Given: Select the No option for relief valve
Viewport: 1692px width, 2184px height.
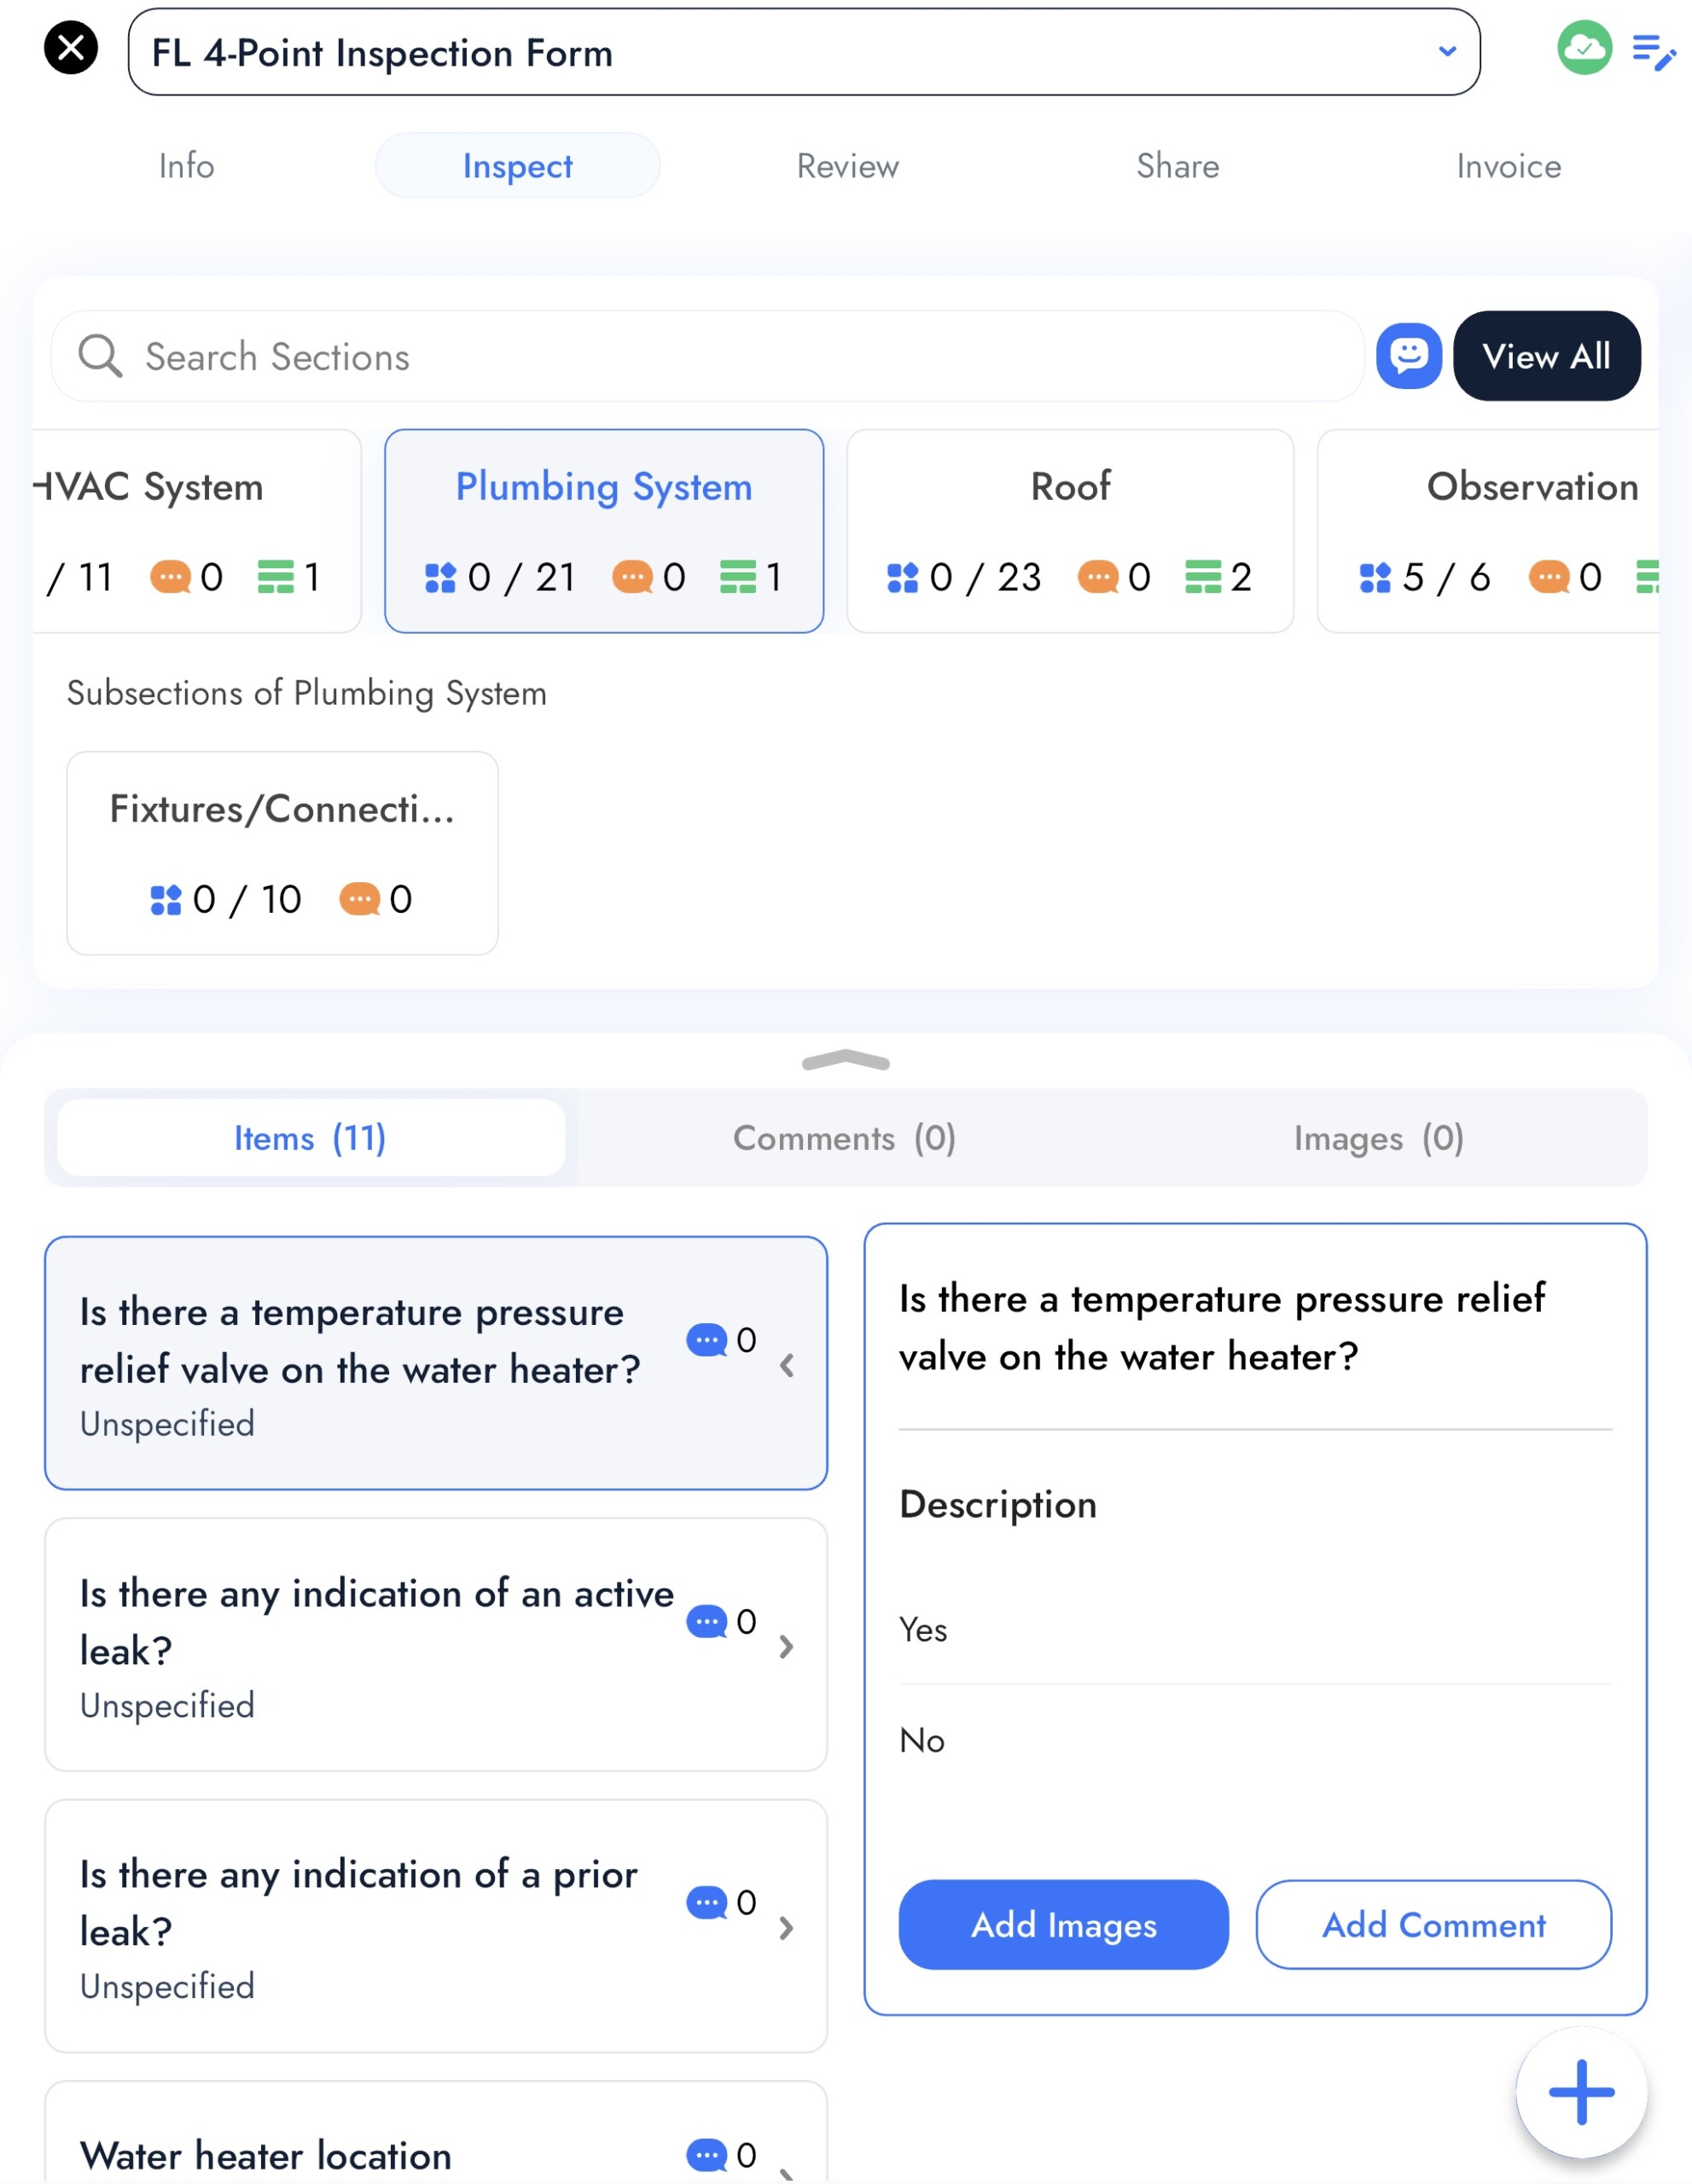Looking at the screenshot, I should pyautogui.click(x=922, y=1741).
